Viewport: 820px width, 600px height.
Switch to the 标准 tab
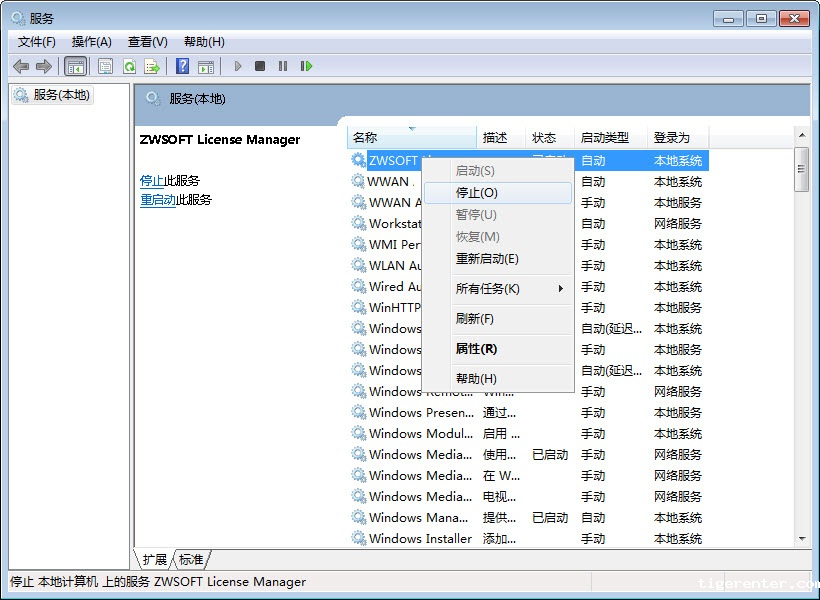click(191, 560)
